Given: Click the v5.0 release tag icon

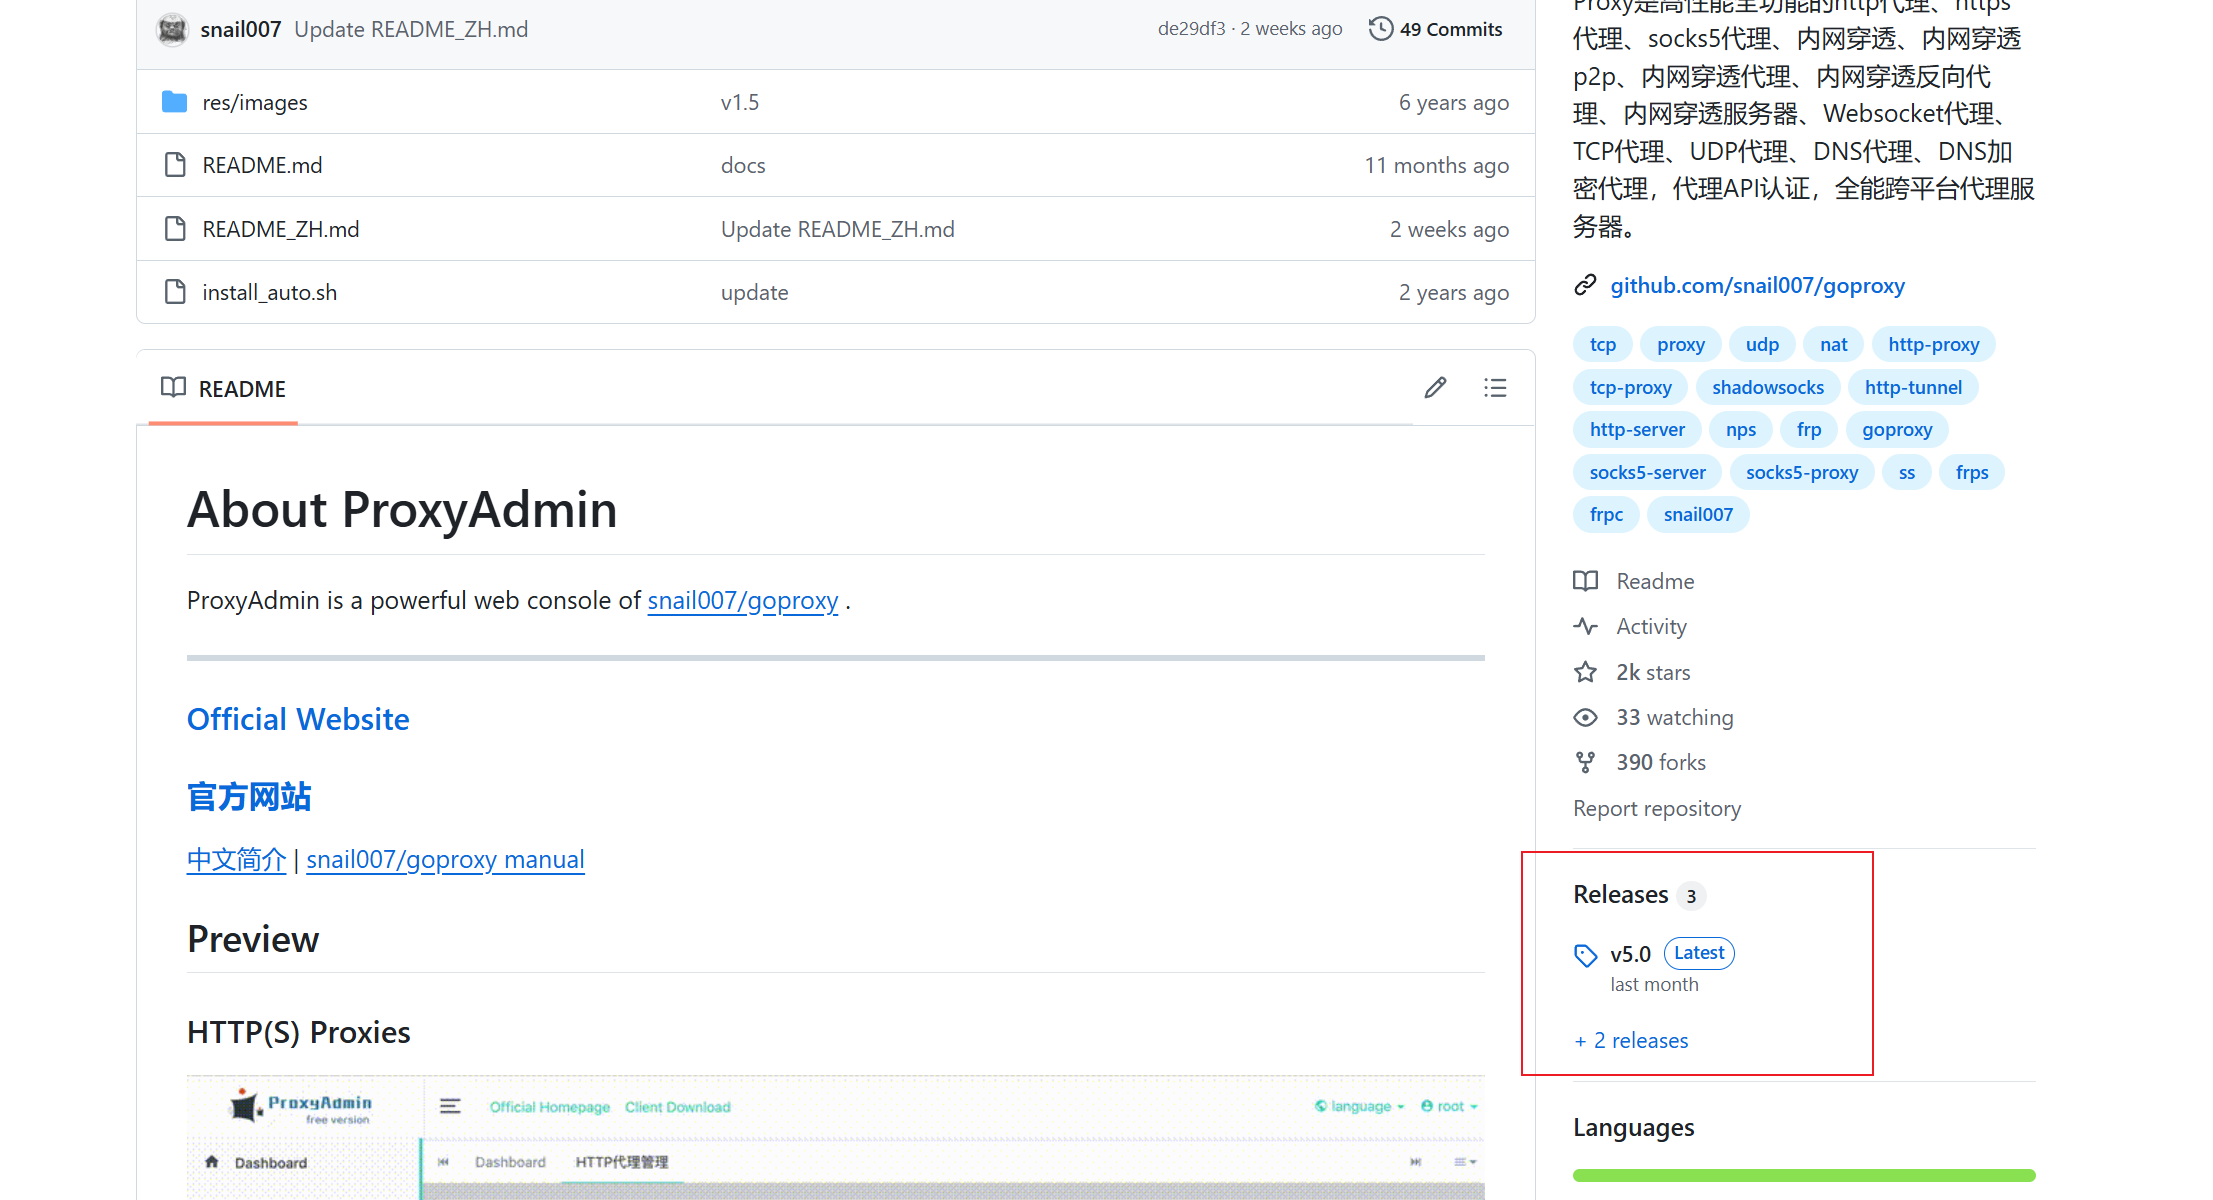Looking at the screenshot, I should (1585, 955).
